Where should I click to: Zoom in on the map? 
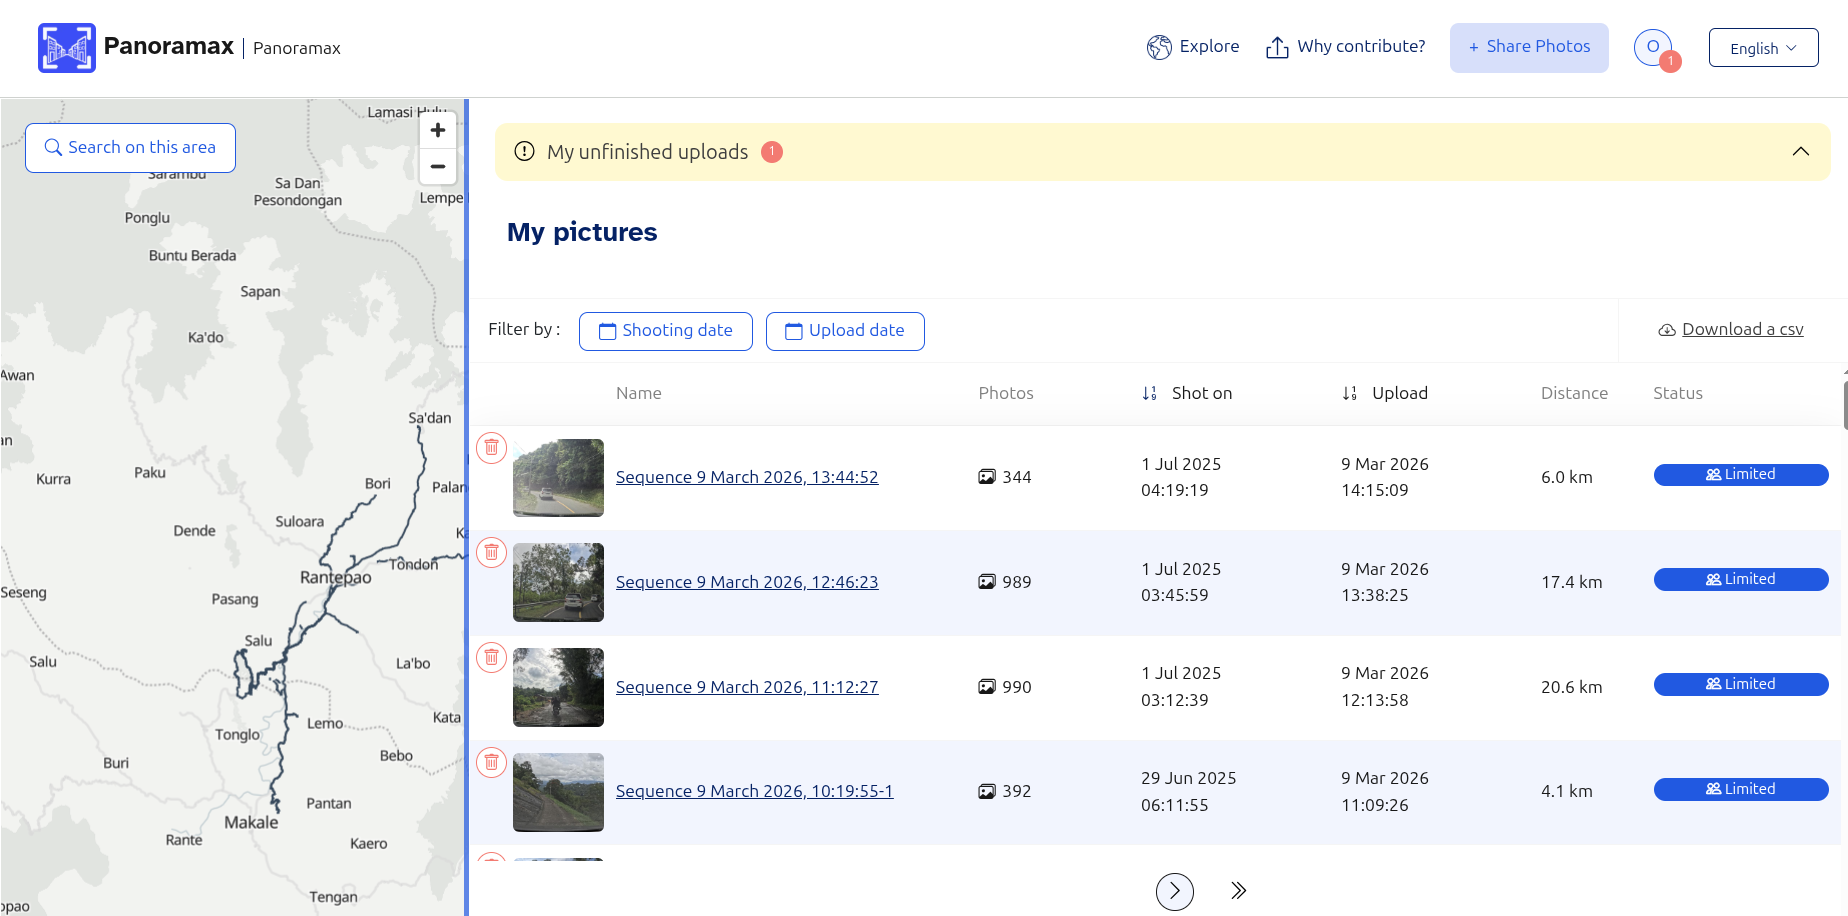coord(438,131)
